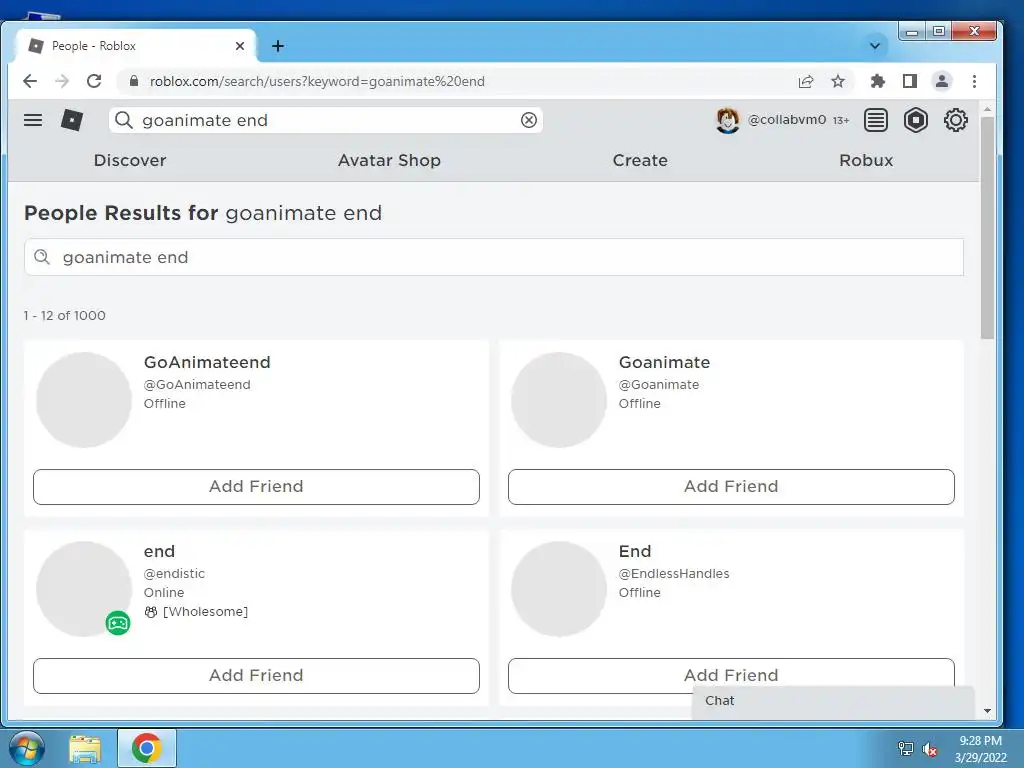Screen dimensions: 1024x768
Task: Click the @collabvm0 username text
Action: point(786,120)
